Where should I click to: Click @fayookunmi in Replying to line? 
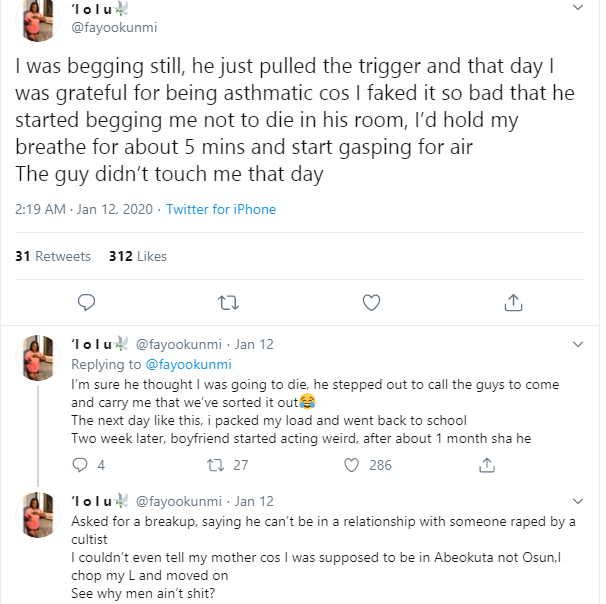pyautogui.click(x=189, y=364)
